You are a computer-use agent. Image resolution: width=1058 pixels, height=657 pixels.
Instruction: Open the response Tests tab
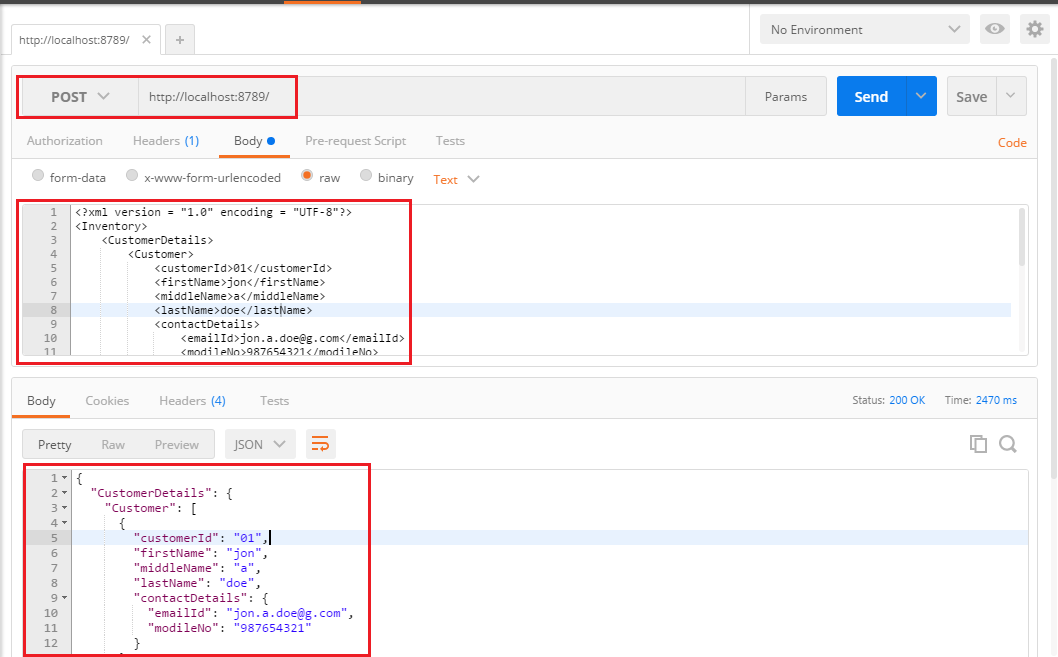pos(275,401)
